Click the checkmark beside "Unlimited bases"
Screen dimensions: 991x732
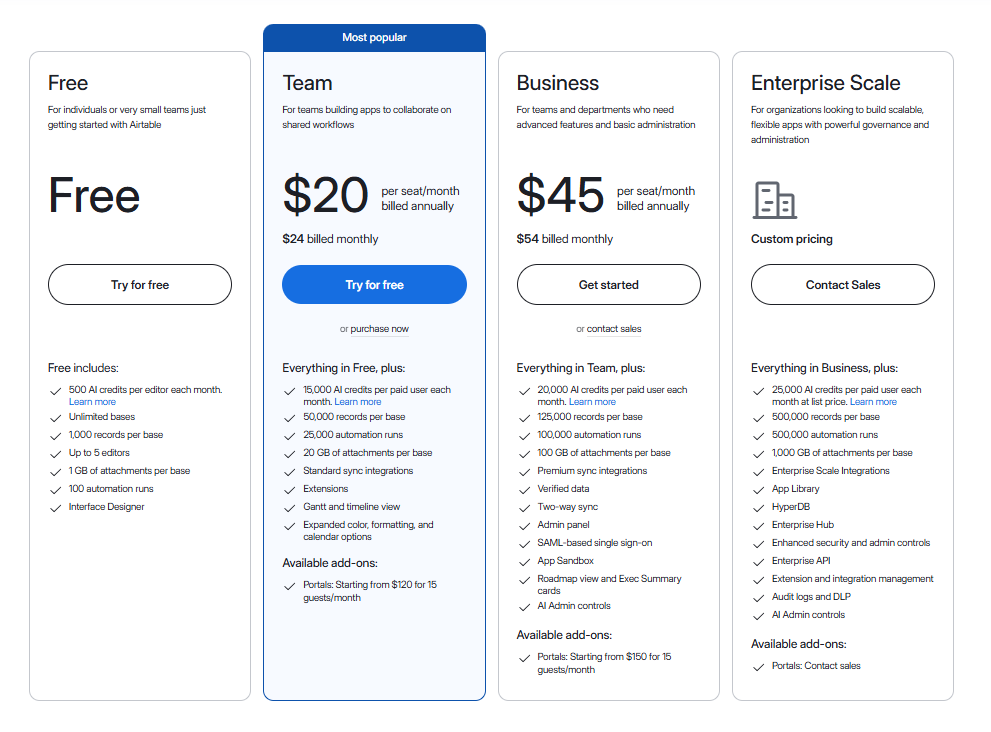(x=56, y=417)
